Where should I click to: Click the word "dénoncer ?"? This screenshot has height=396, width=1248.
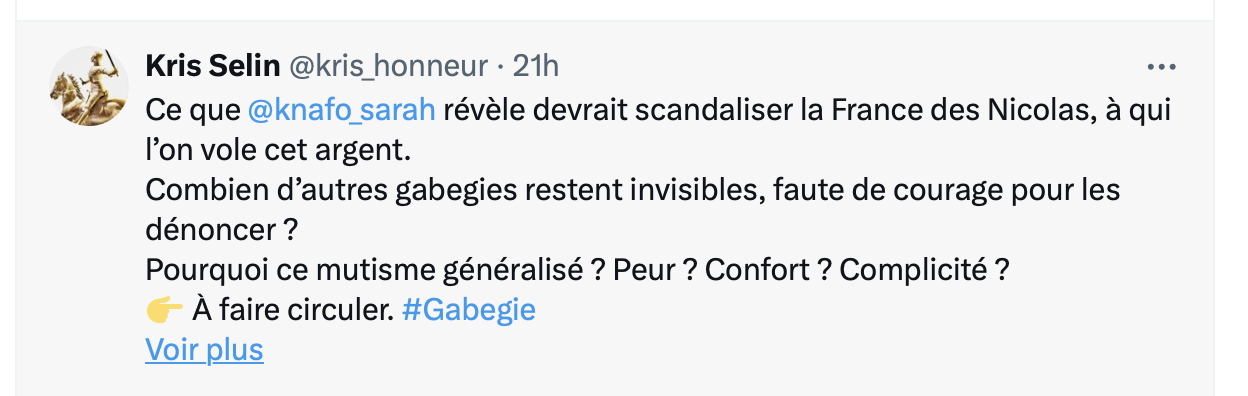coord(223,230)
